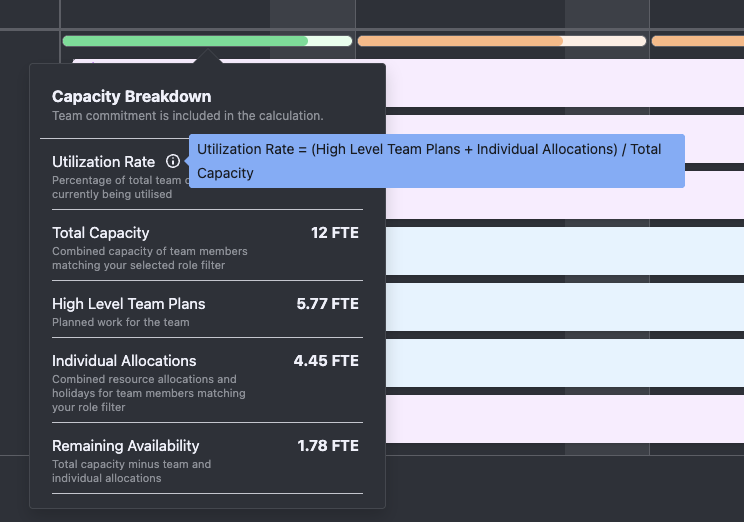744x522 pixels.
Task: Click the Total Capacity description text
Action: click(x=149, y=258)
